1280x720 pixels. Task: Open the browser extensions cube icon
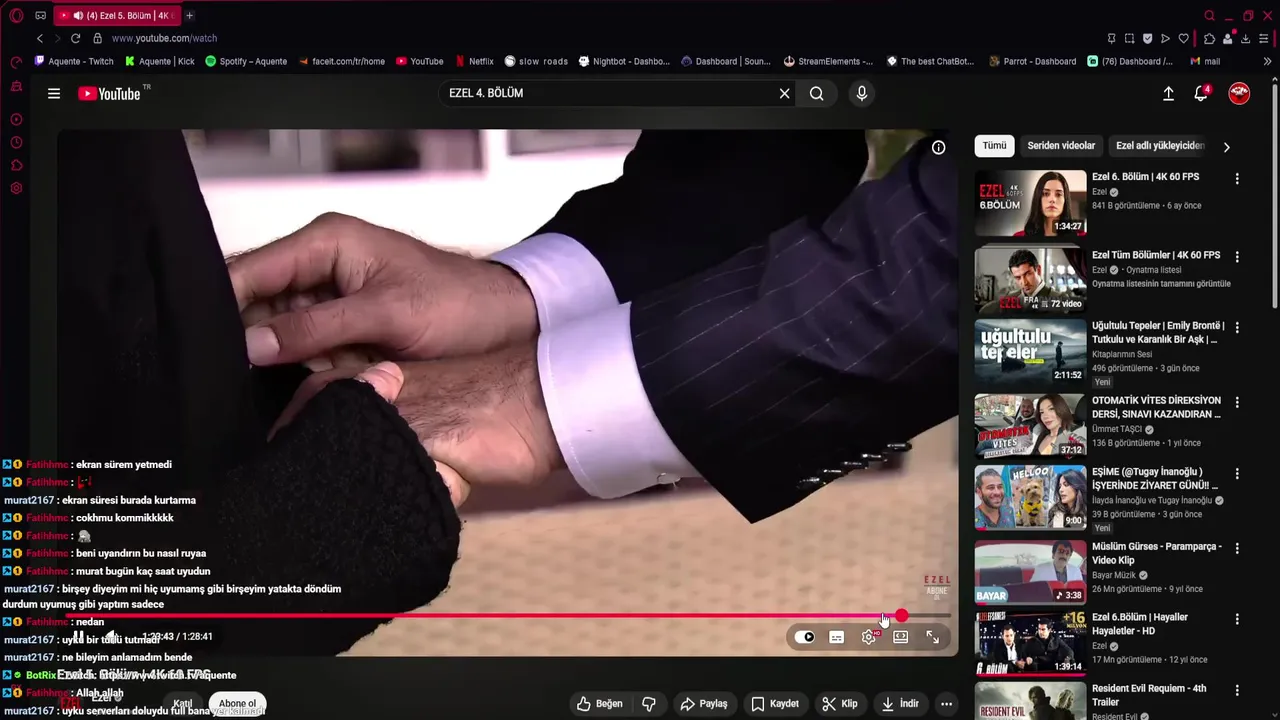pos(1209,38)
